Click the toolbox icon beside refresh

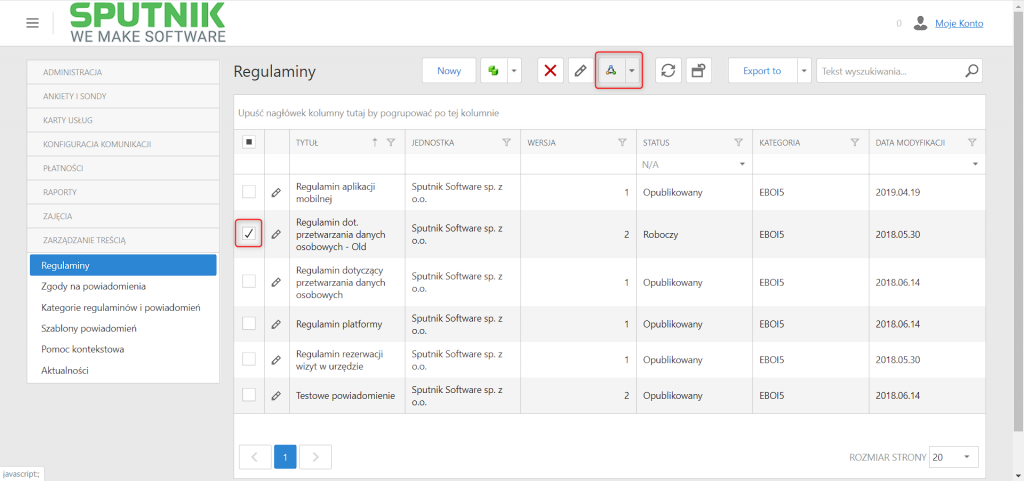[x=698, y=71]
